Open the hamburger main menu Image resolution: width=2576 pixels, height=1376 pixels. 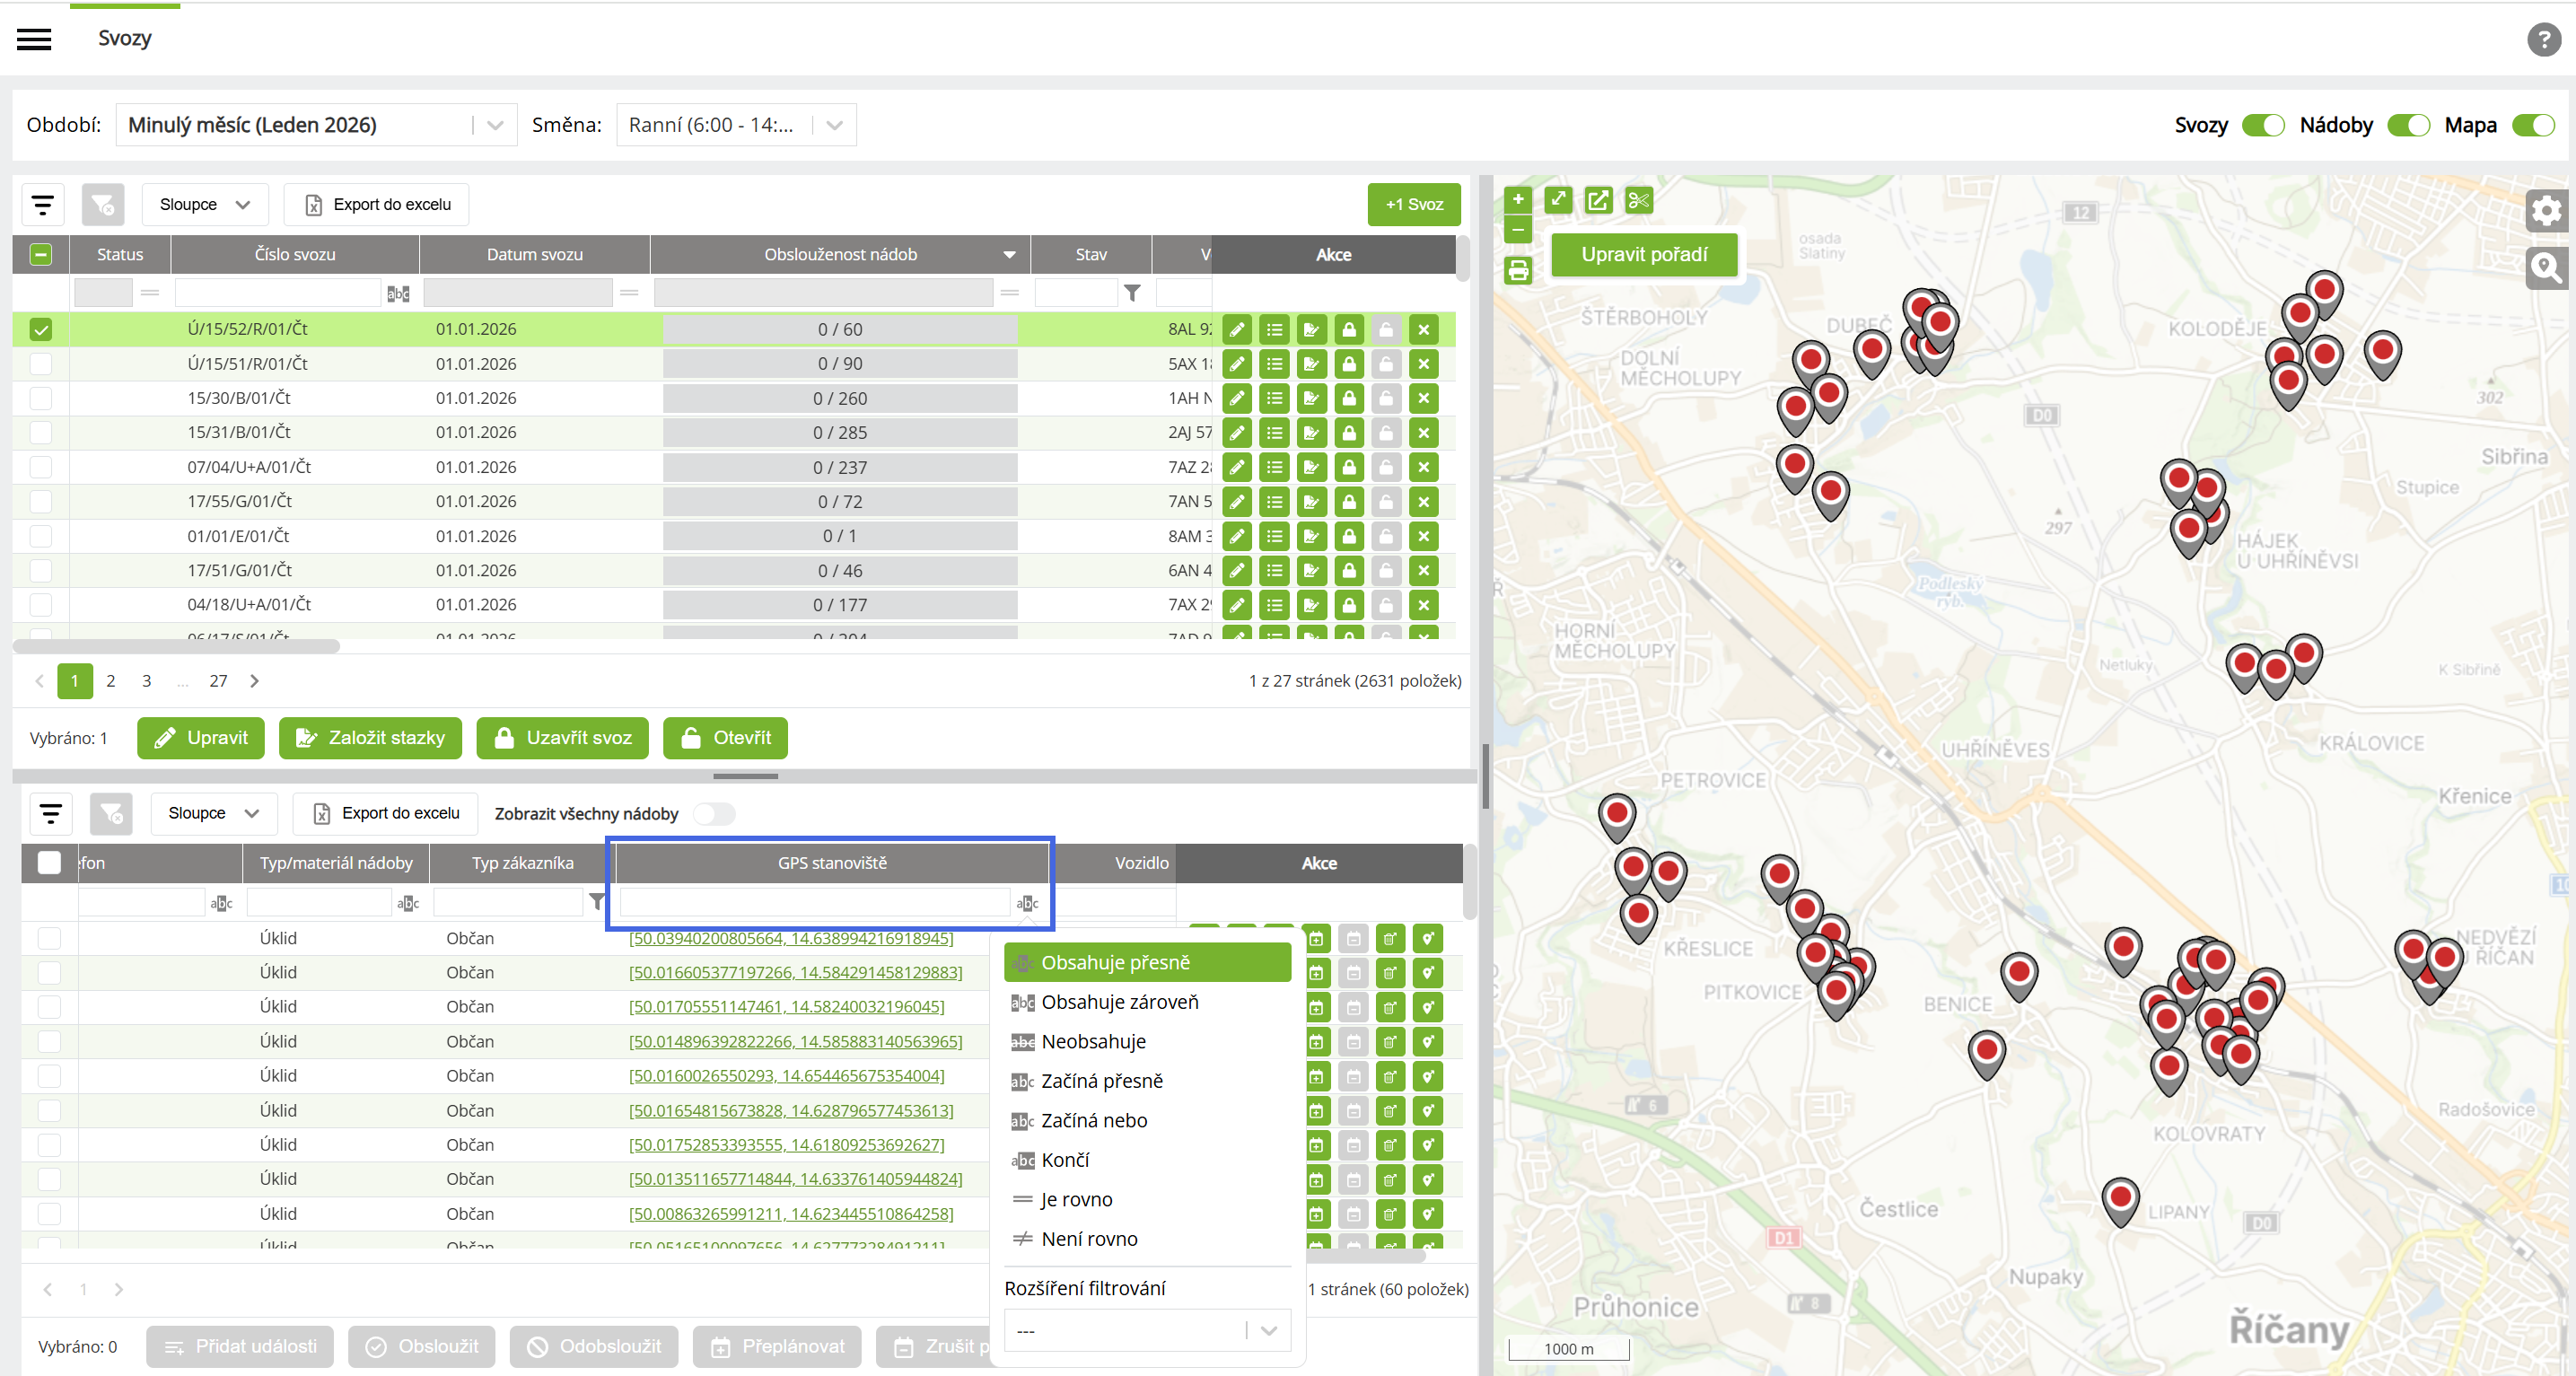[34, 39]
